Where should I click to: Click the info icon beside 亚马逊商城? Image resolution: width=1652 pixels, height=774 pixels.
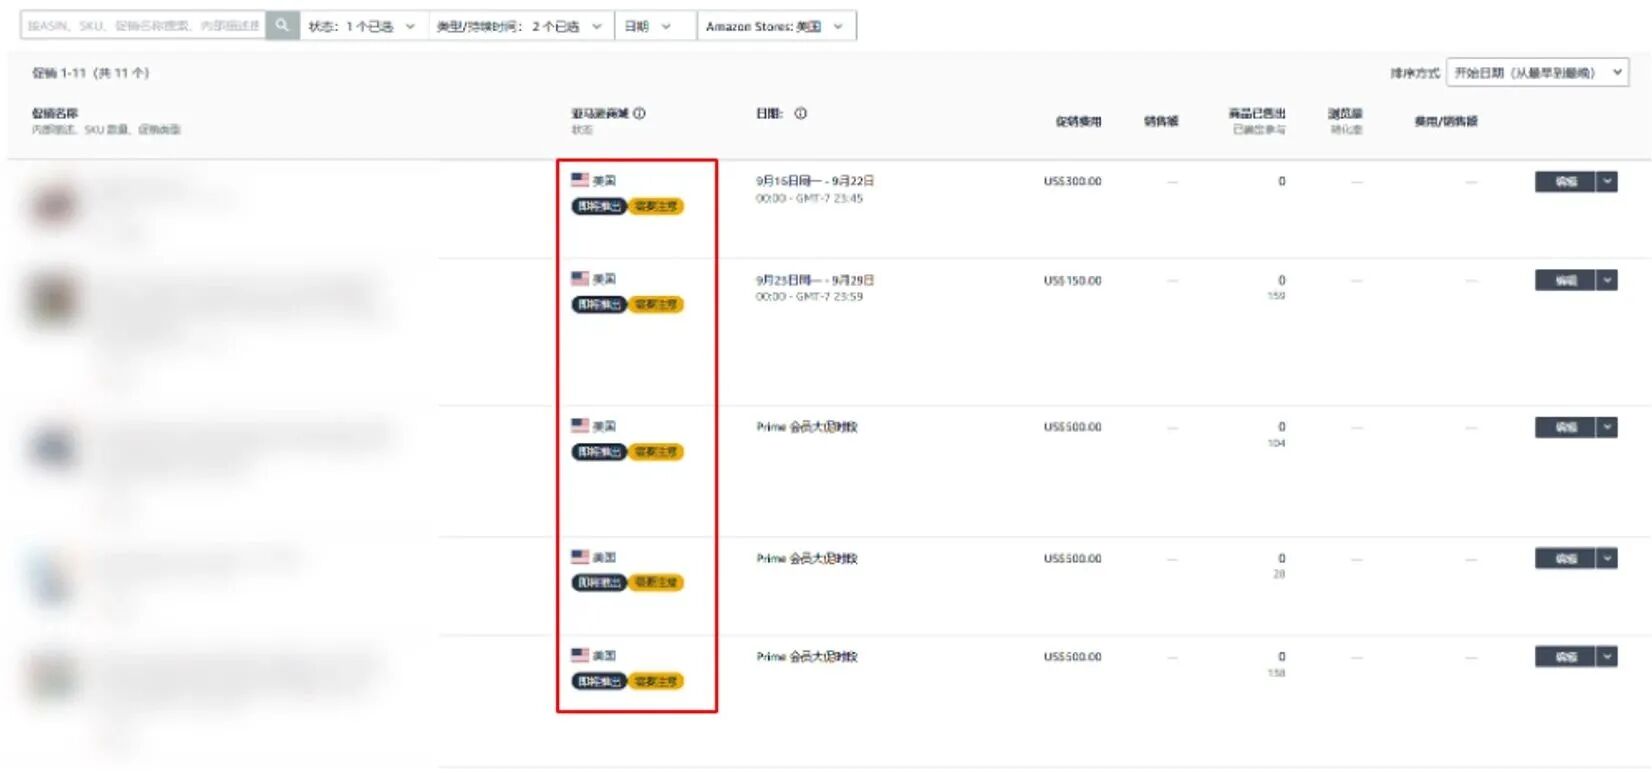[639, 113]
